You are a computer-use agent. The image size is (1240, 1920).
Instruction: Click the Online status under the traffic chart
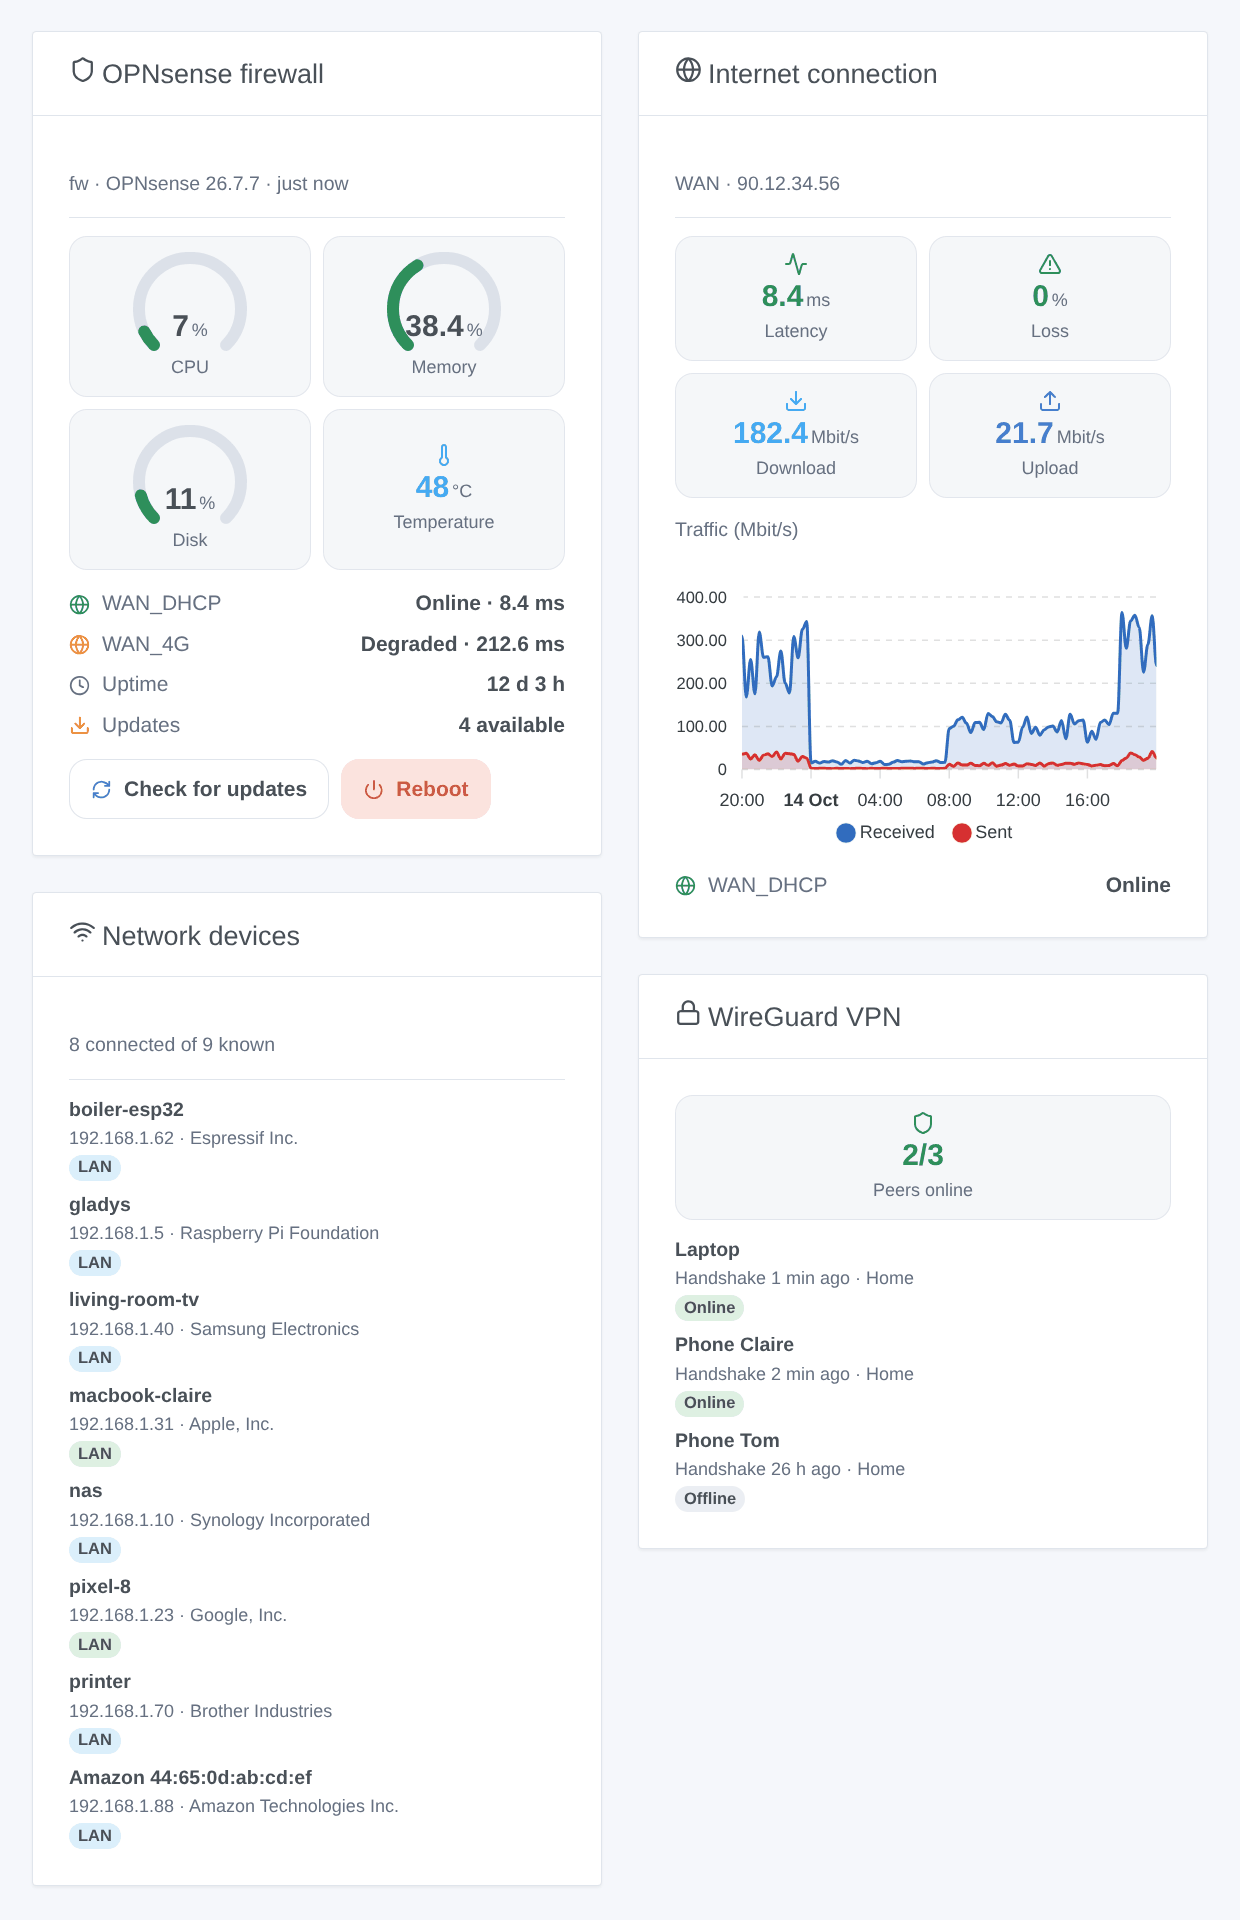click(x=1138, y=885)
